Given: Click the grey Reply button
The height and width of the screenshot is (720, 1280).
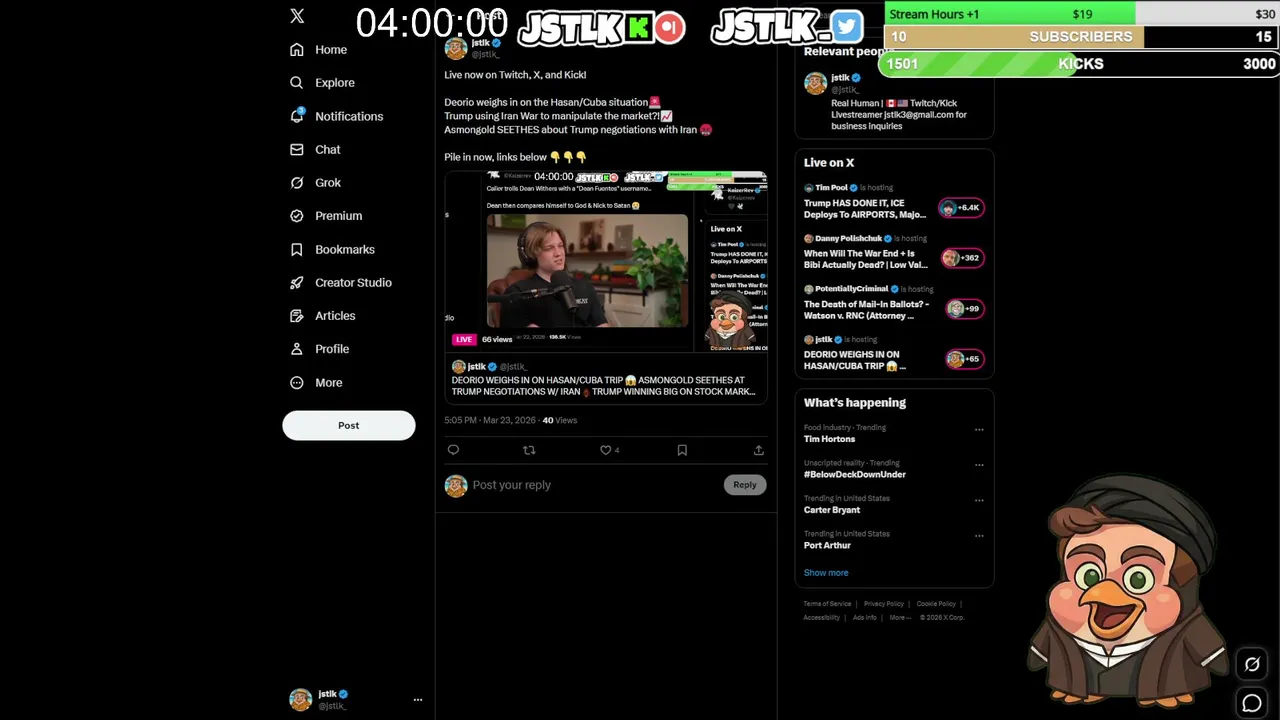Looking at the screenshot, I should (x=745, y=485).
